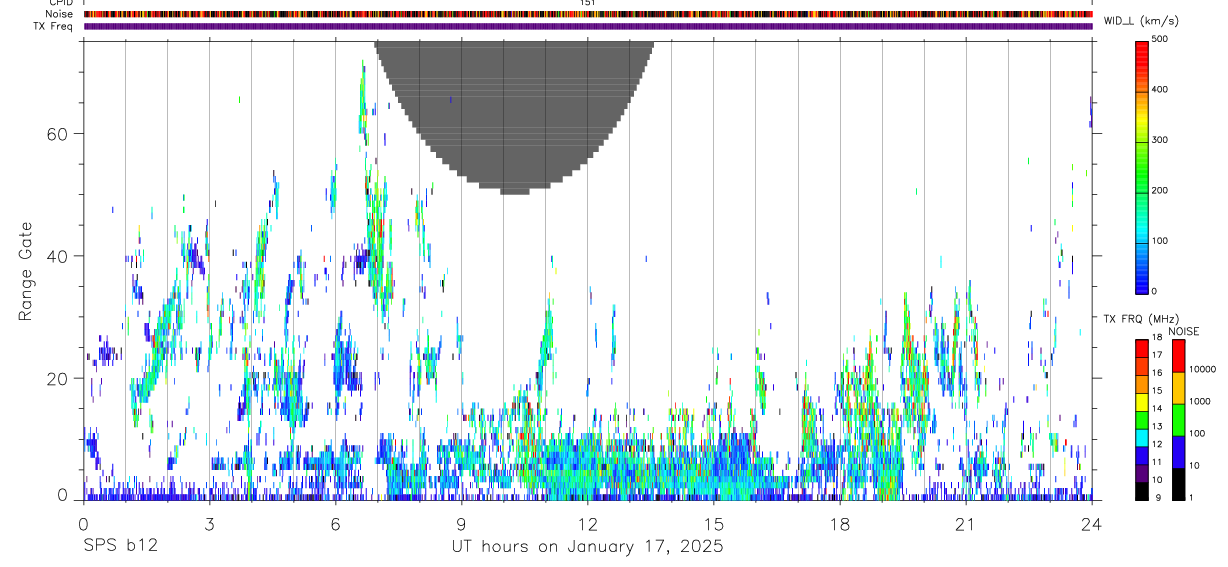Click the 10000 label in NOISE legend
This screenshot has height=567, width=1228.
coord(1202,369)
